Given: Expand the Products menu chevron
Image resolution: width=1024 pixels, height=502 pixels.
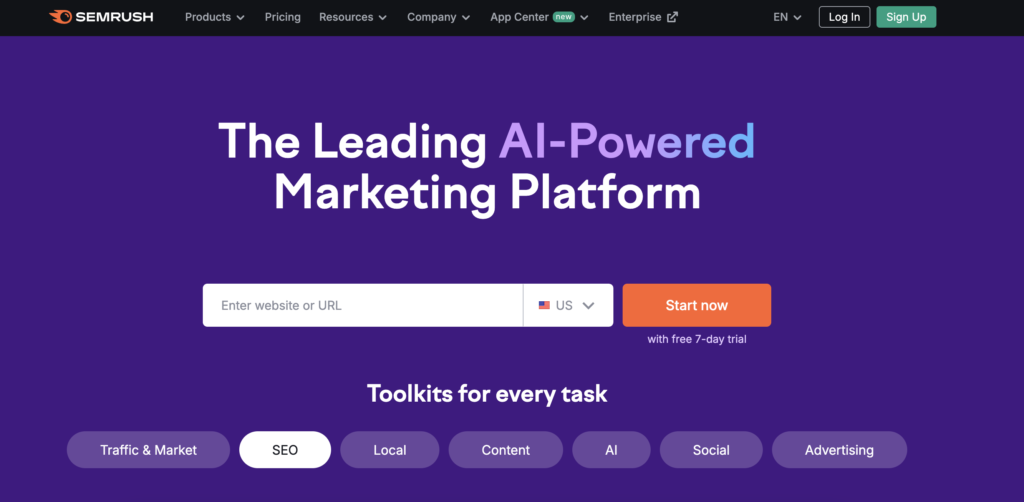Looking at the screenshot, I should 240,18.
